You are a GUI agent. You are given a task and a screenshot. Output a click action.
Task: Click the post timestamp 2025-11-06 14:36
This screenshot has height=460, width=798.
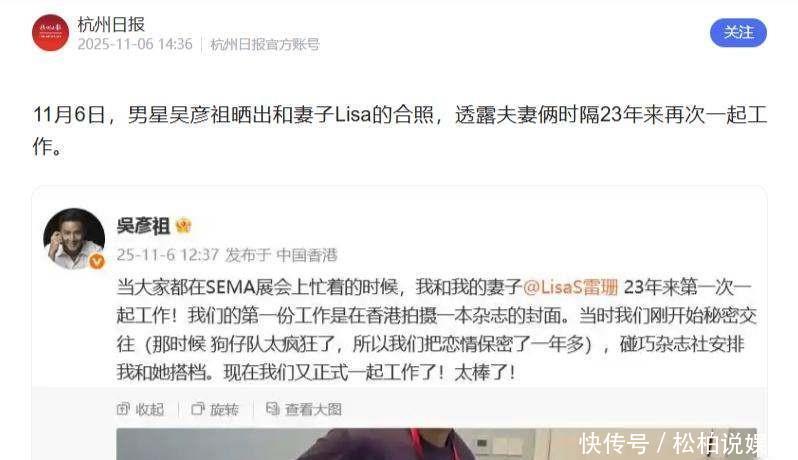tap(135, 44)
